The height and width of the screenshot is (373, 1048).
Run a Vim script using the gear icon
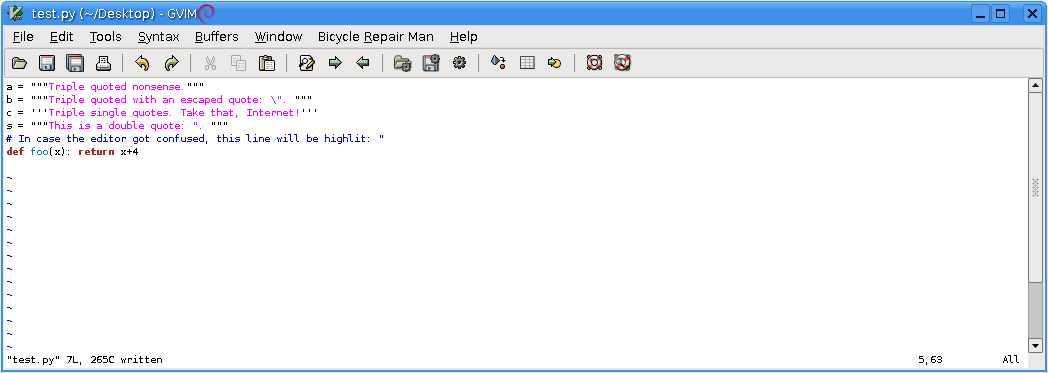[458, 63]
